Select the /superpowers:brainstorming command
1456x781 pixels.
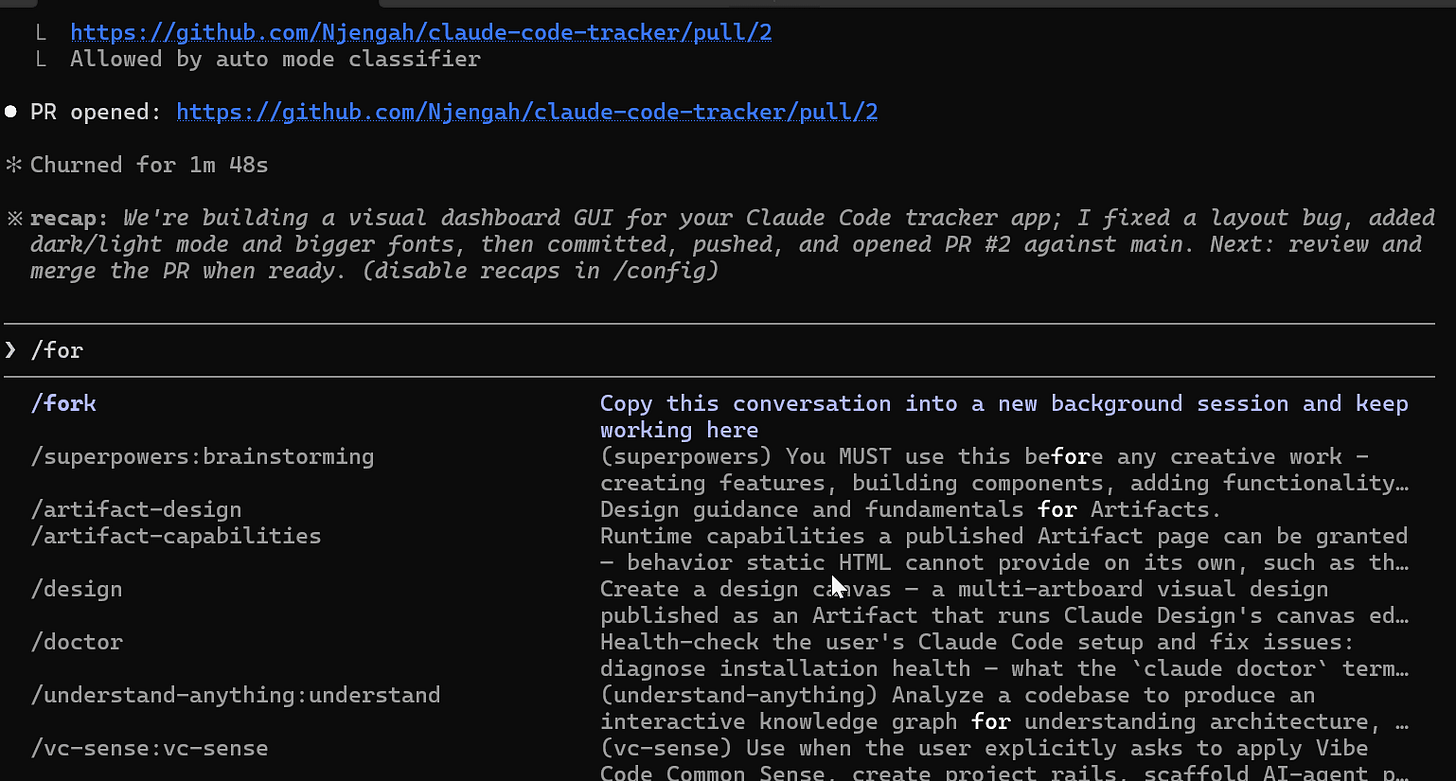pos(202,457)
